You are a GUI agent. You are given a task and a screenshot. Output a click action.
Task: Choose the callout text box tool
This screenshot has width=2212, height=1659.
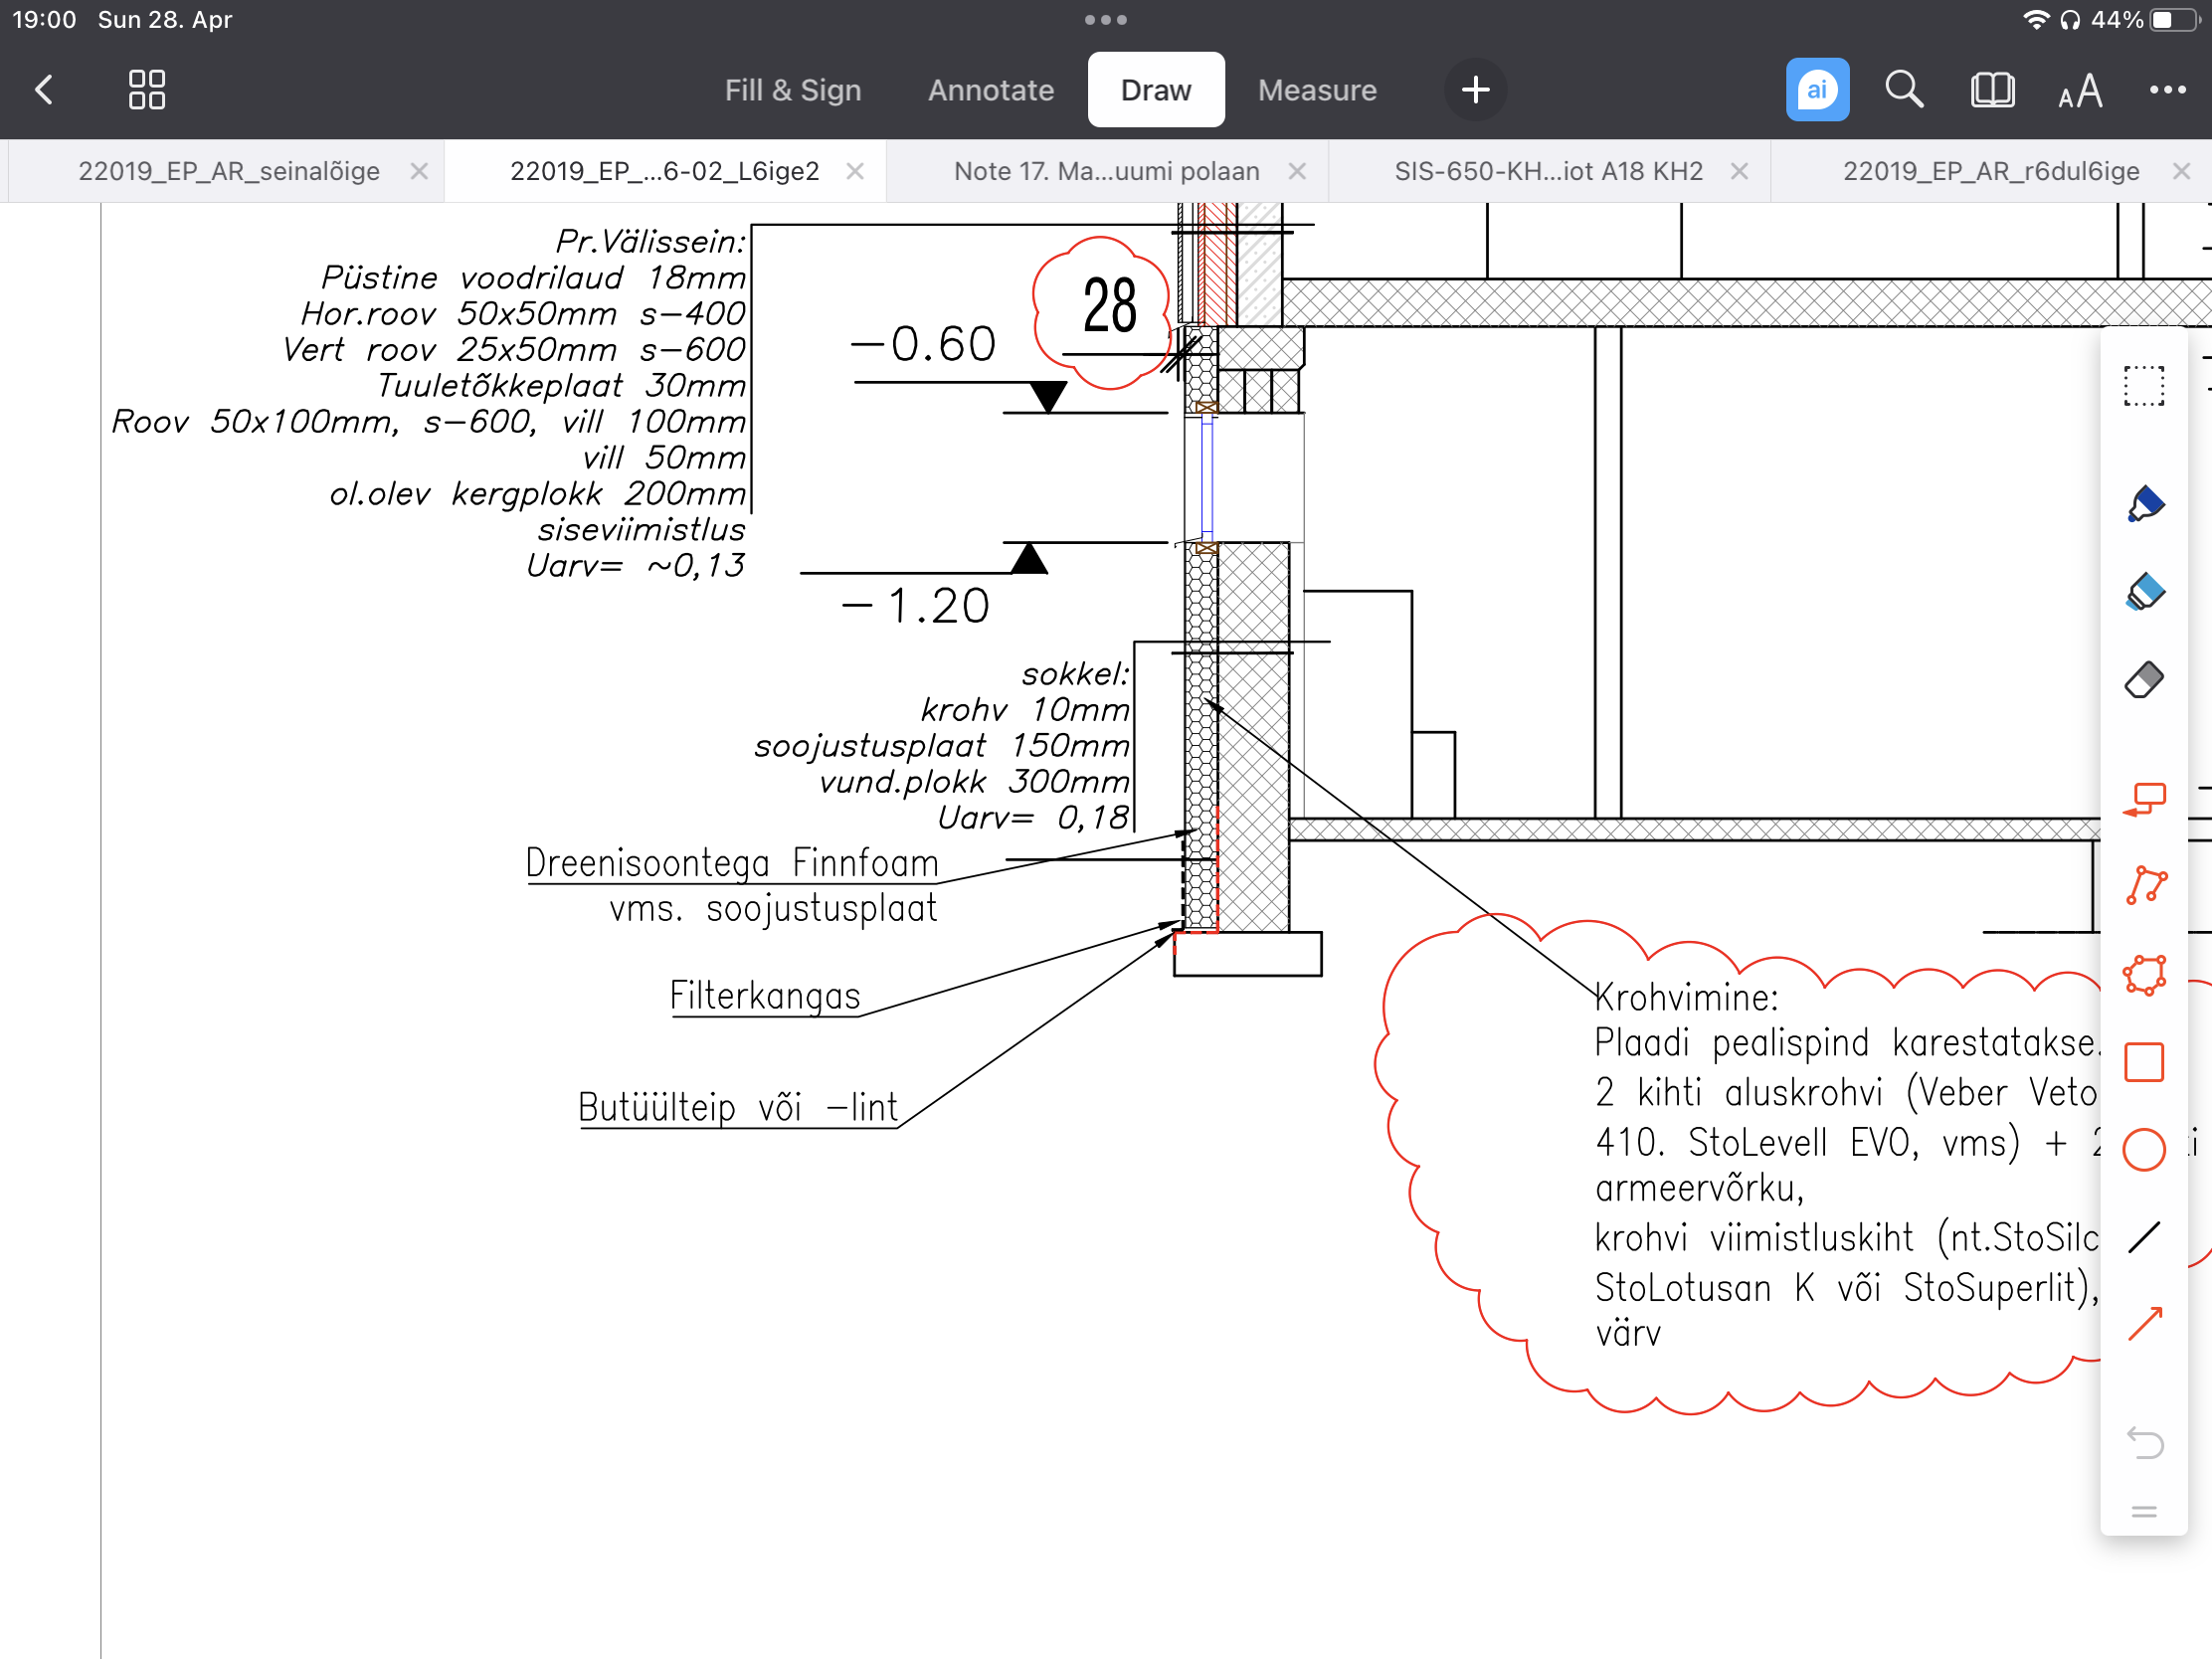coord(2144,799)
